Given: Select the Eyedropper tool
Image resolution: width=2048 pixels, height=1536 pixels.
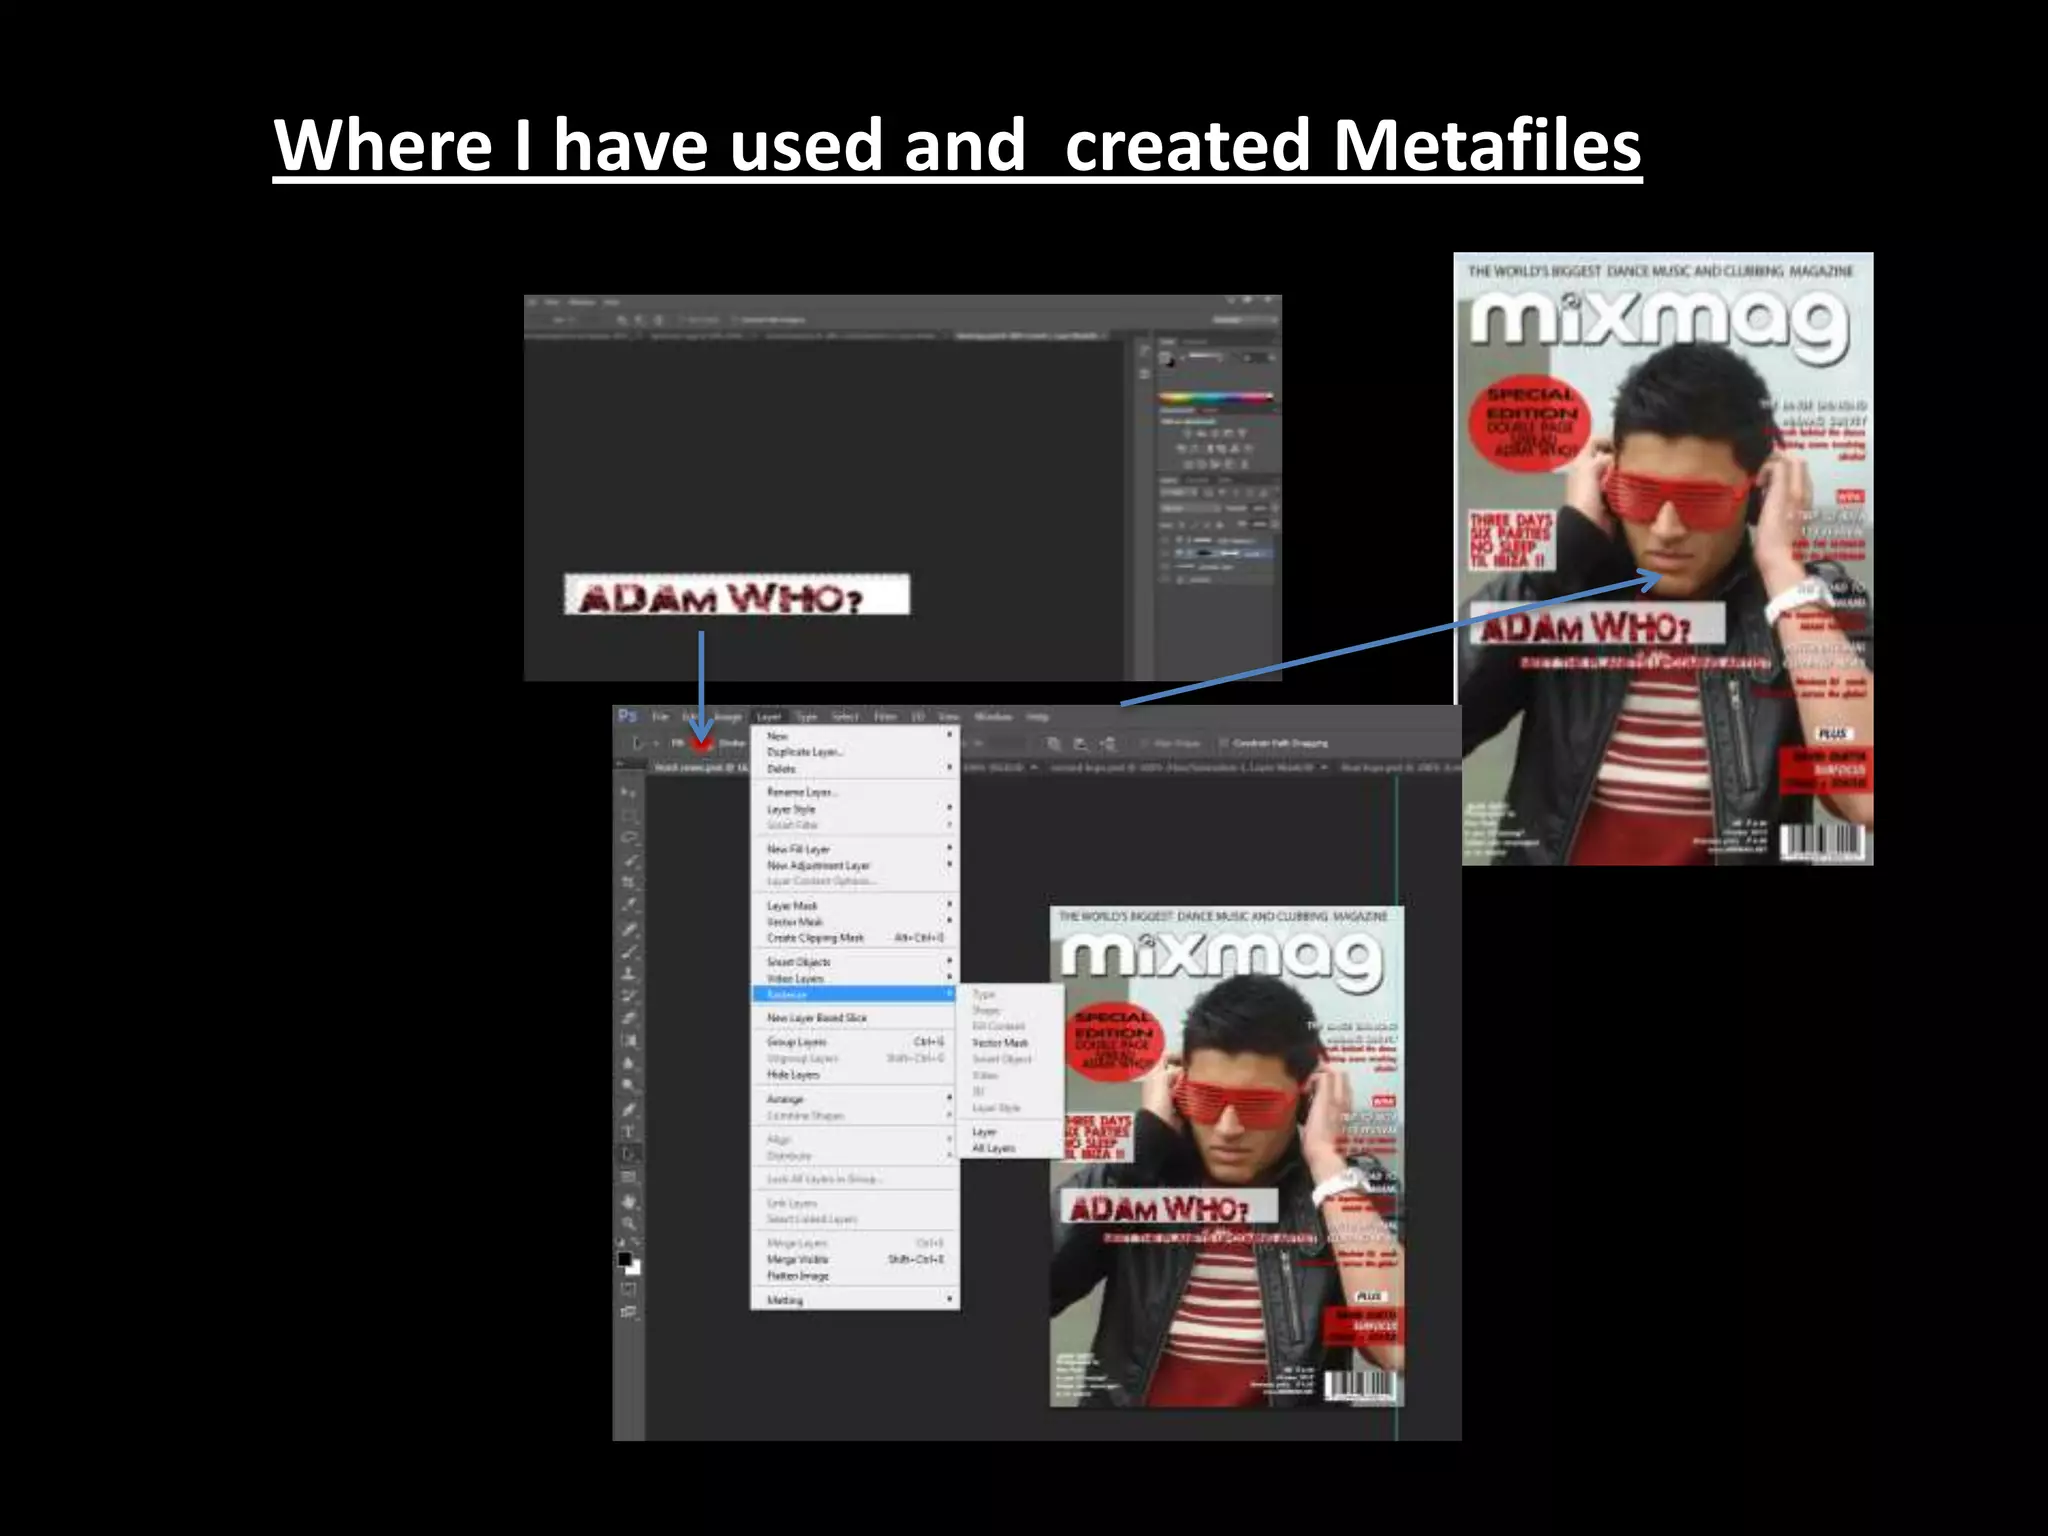Looking at the screenshot, I should pos(628,906).
